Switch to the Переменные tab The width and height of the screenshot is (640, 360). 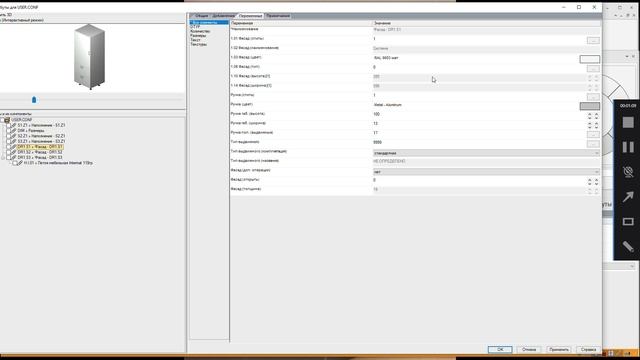pyautogui.click(x=250, y=16)
